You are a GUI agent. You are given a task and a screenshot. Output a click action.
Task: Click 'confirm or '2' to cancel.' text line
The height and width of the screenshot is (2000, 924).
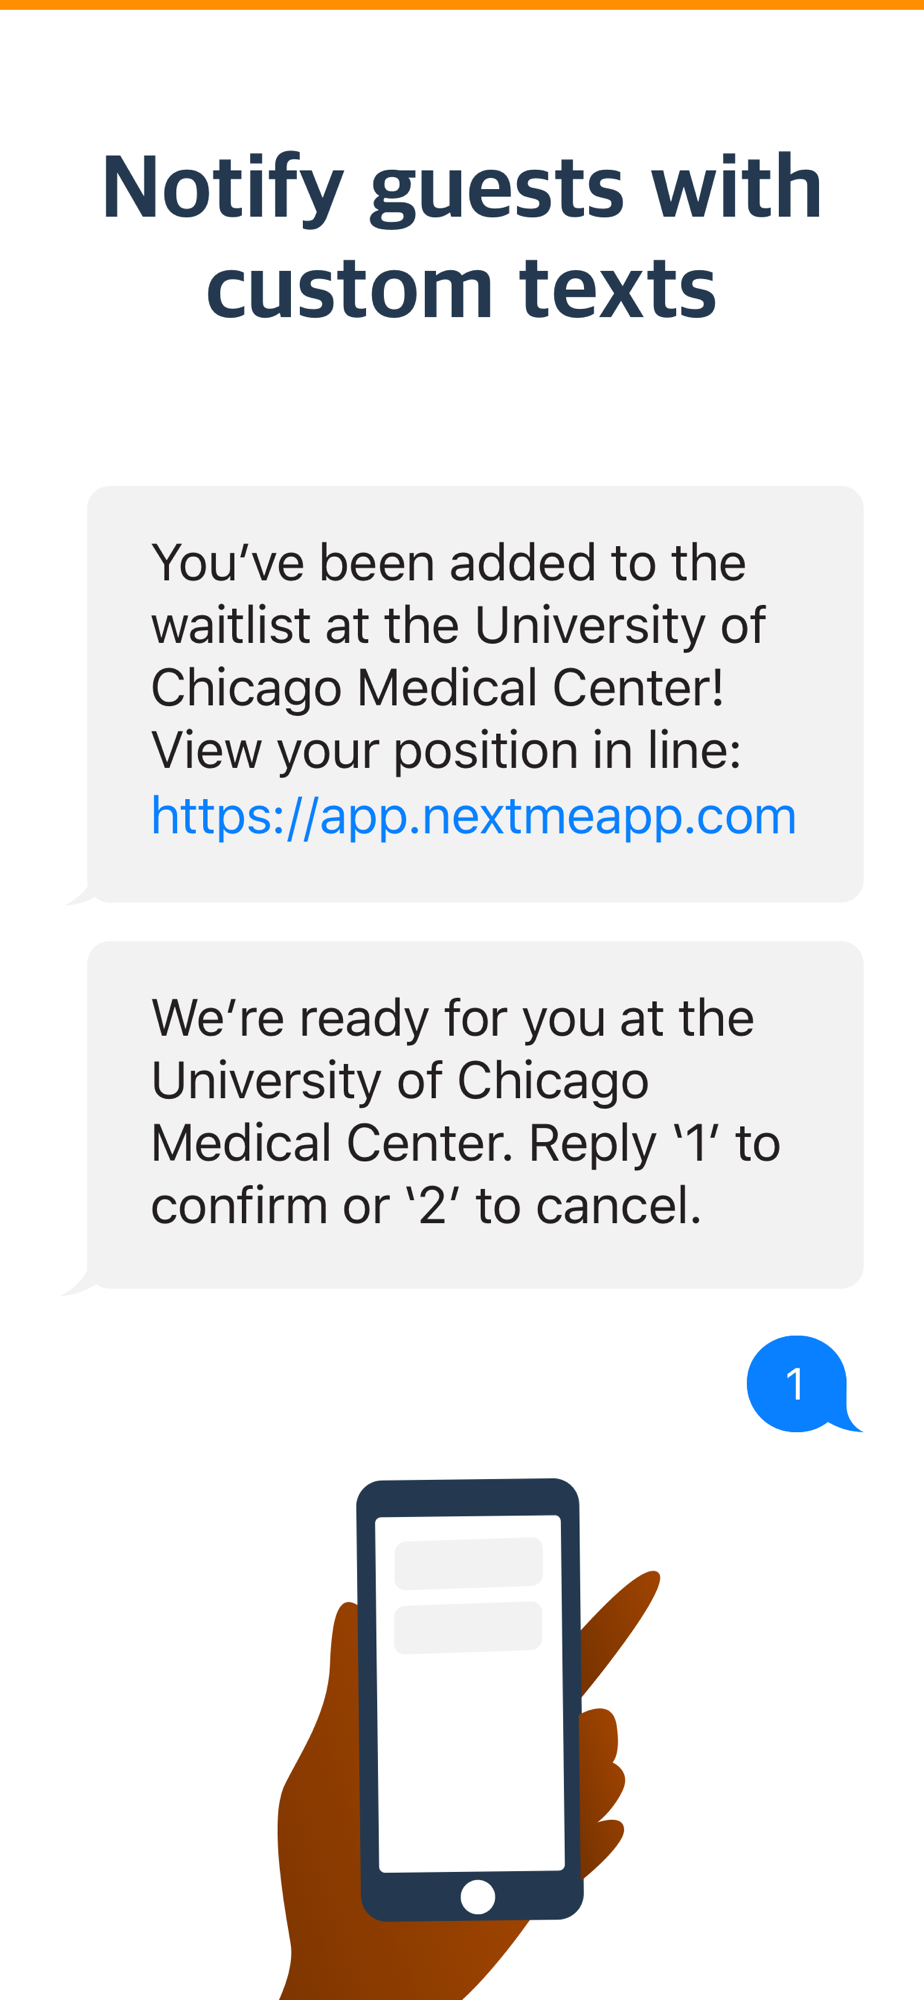click(426, 1206)
